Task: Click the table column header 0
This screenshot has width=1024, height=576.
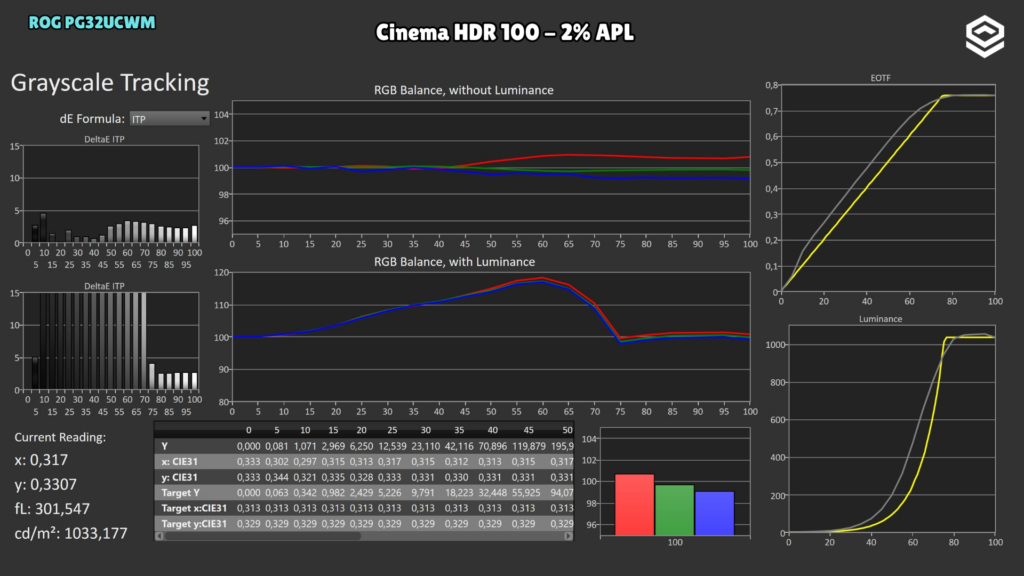Action: coord(248,430)
